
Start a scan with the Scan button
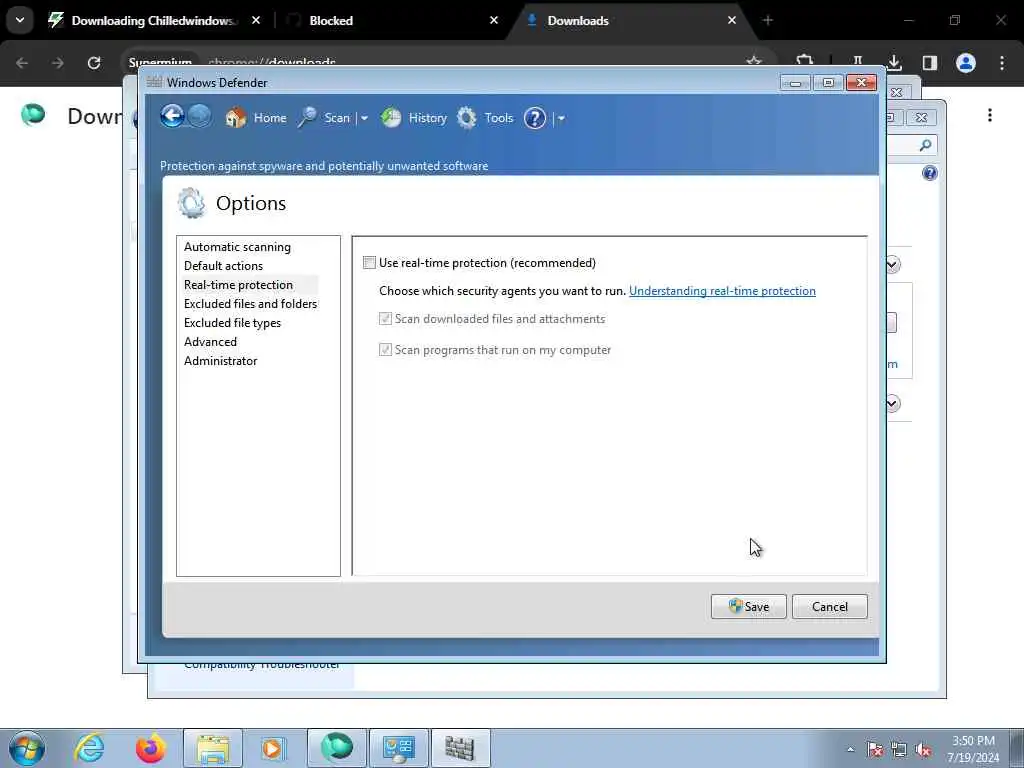pyautogui.click(x=325, y=118)
